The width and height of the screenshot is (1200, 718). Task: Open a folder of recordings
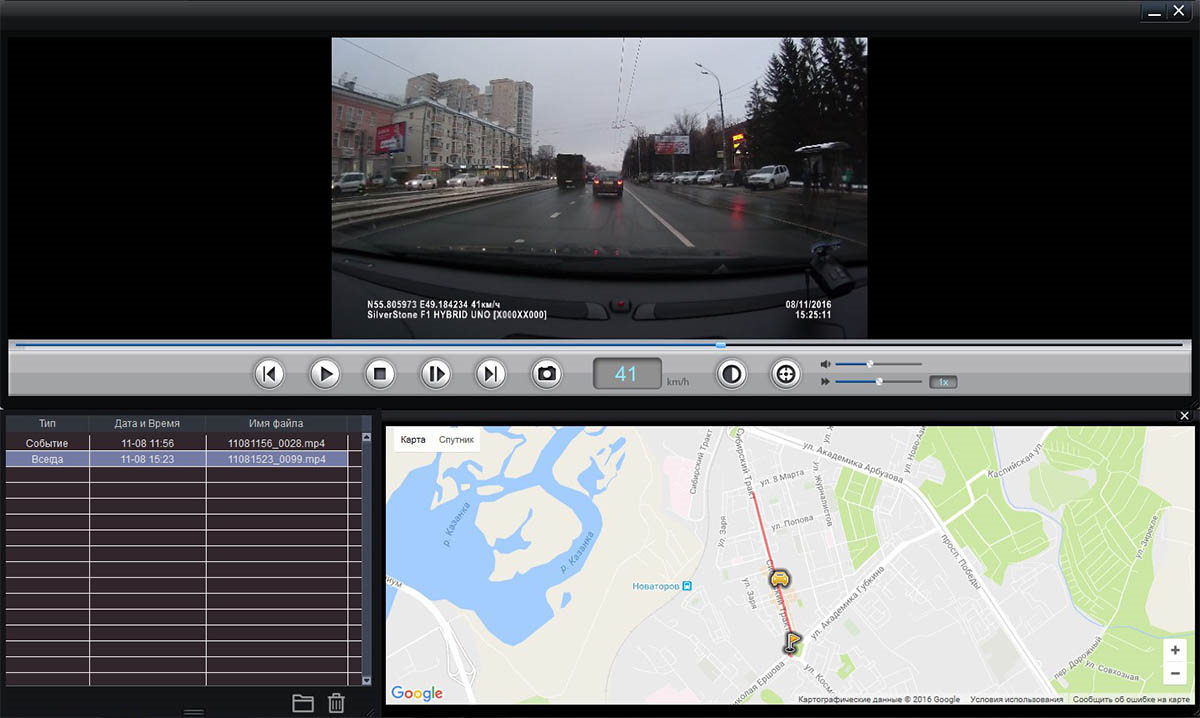303,703
